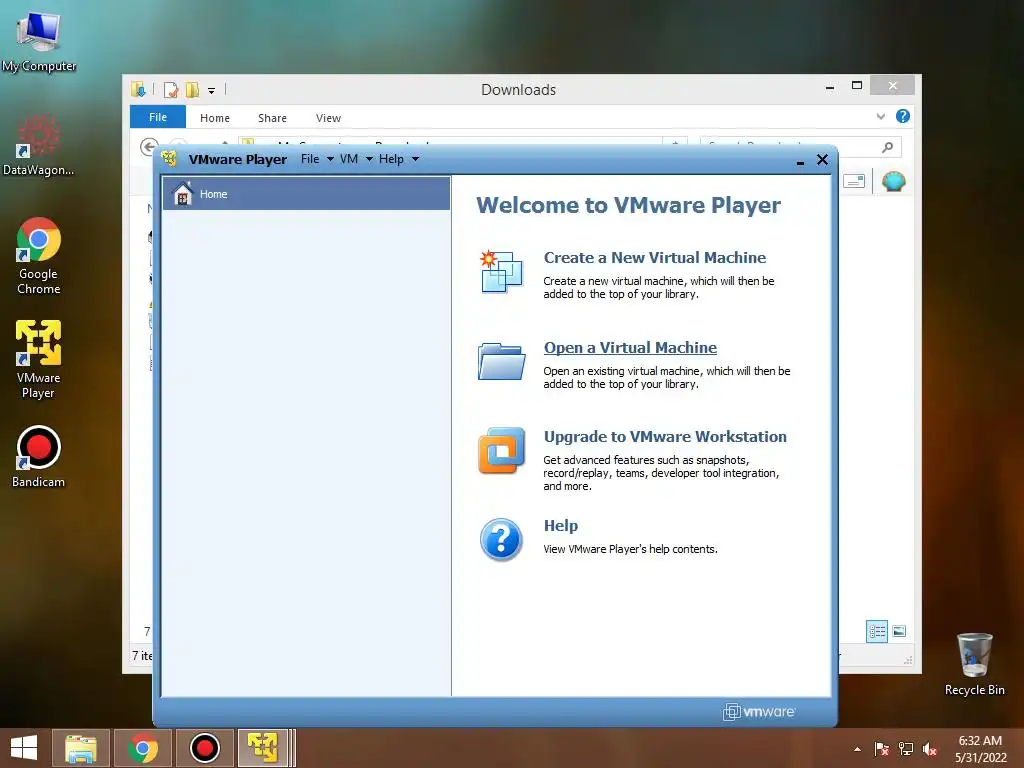Screen dimensions: 1024x768
Task: Expand the Help menu dropdown arrow
Action: [415, 159]
